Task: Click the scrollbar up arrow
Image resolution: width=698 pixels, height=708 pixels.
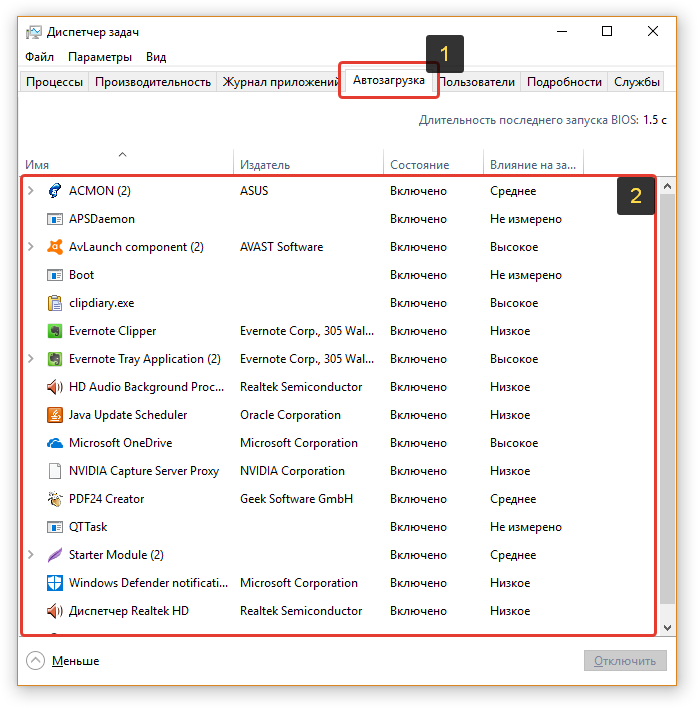Action: point(667,186)
